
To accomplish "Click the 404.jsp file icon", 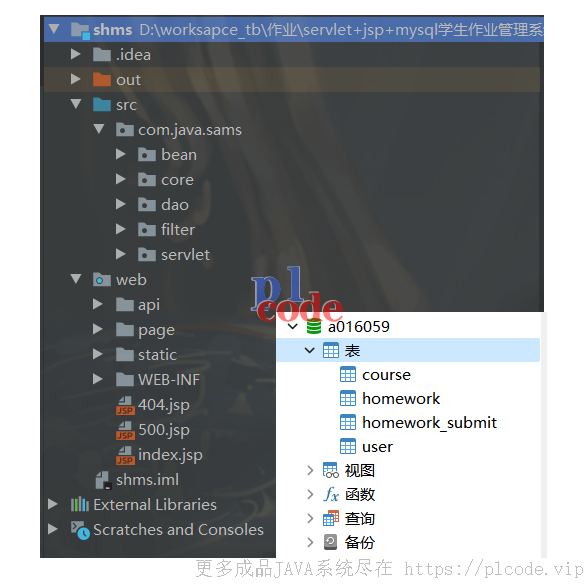I will click(x=125, y=406).
